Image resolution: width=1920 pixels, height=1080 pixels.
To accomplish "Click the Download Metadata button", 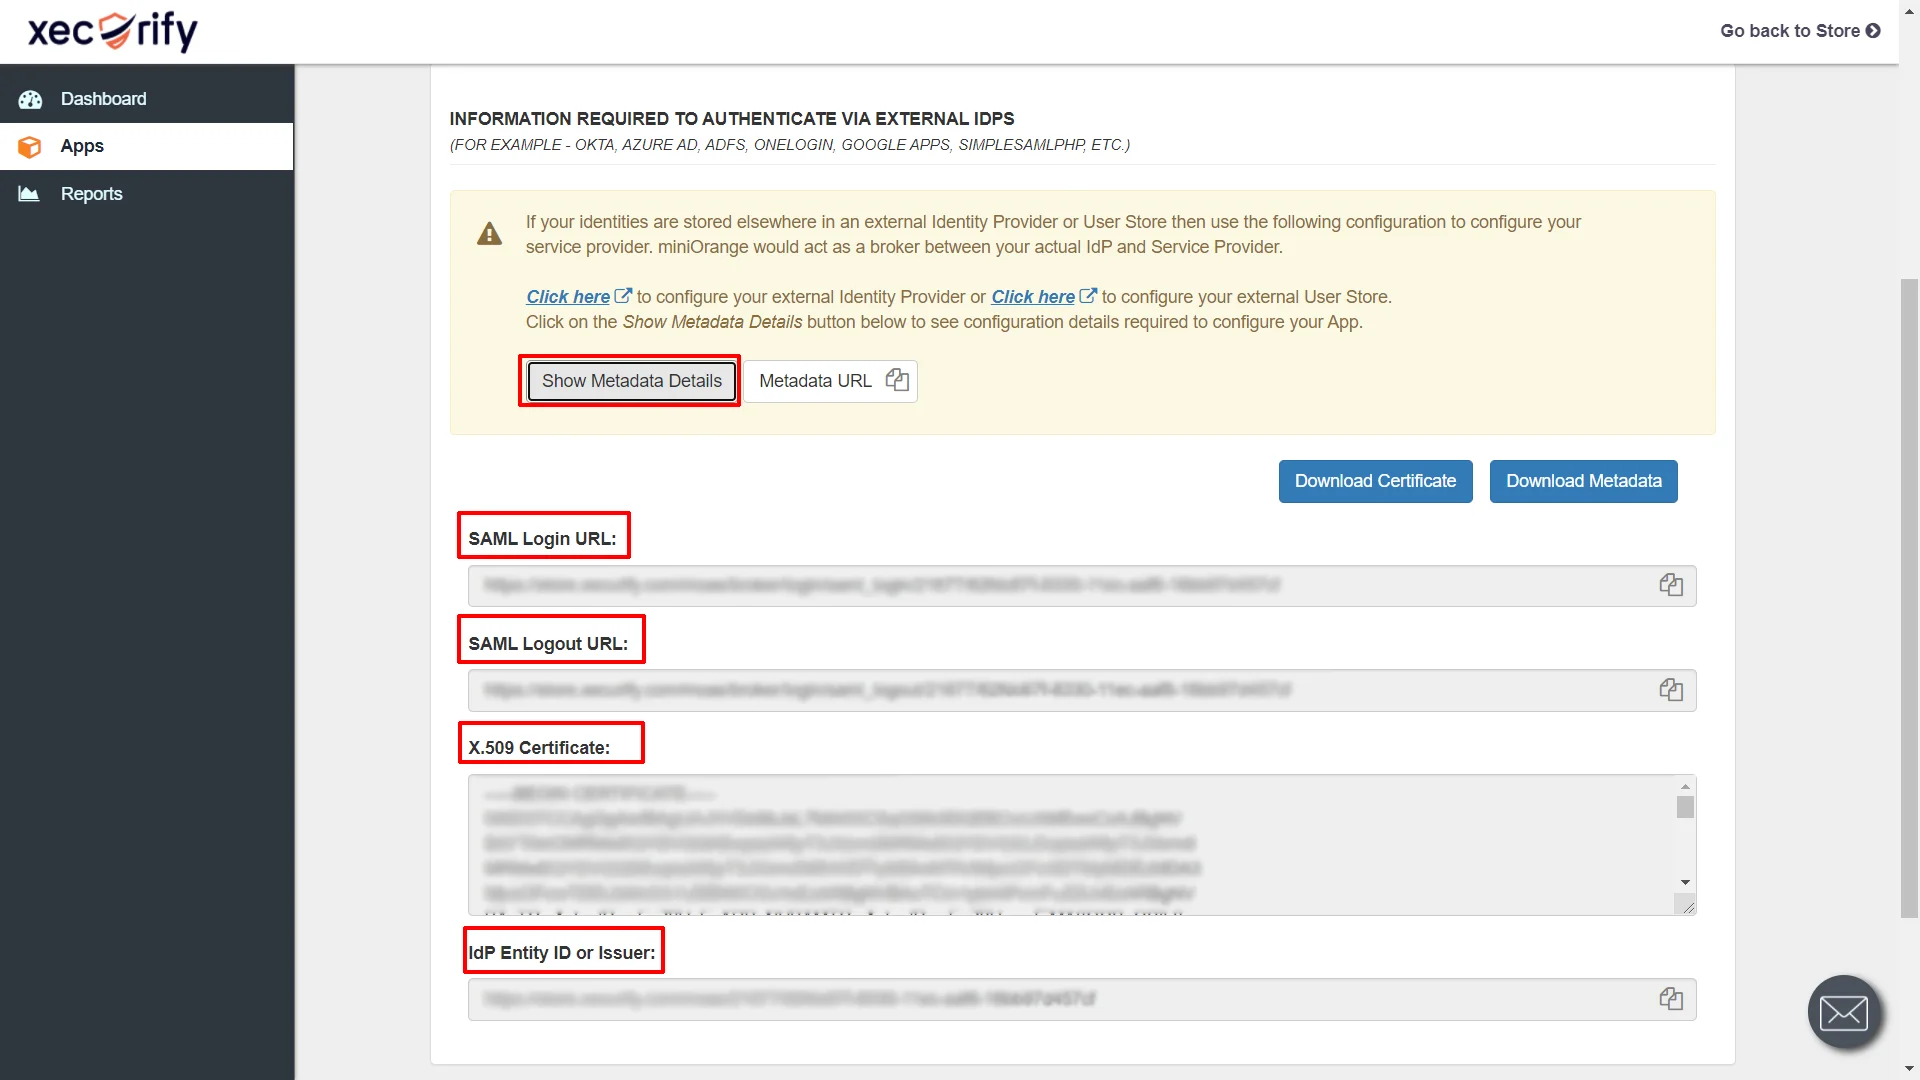I will pos(1583,481).
